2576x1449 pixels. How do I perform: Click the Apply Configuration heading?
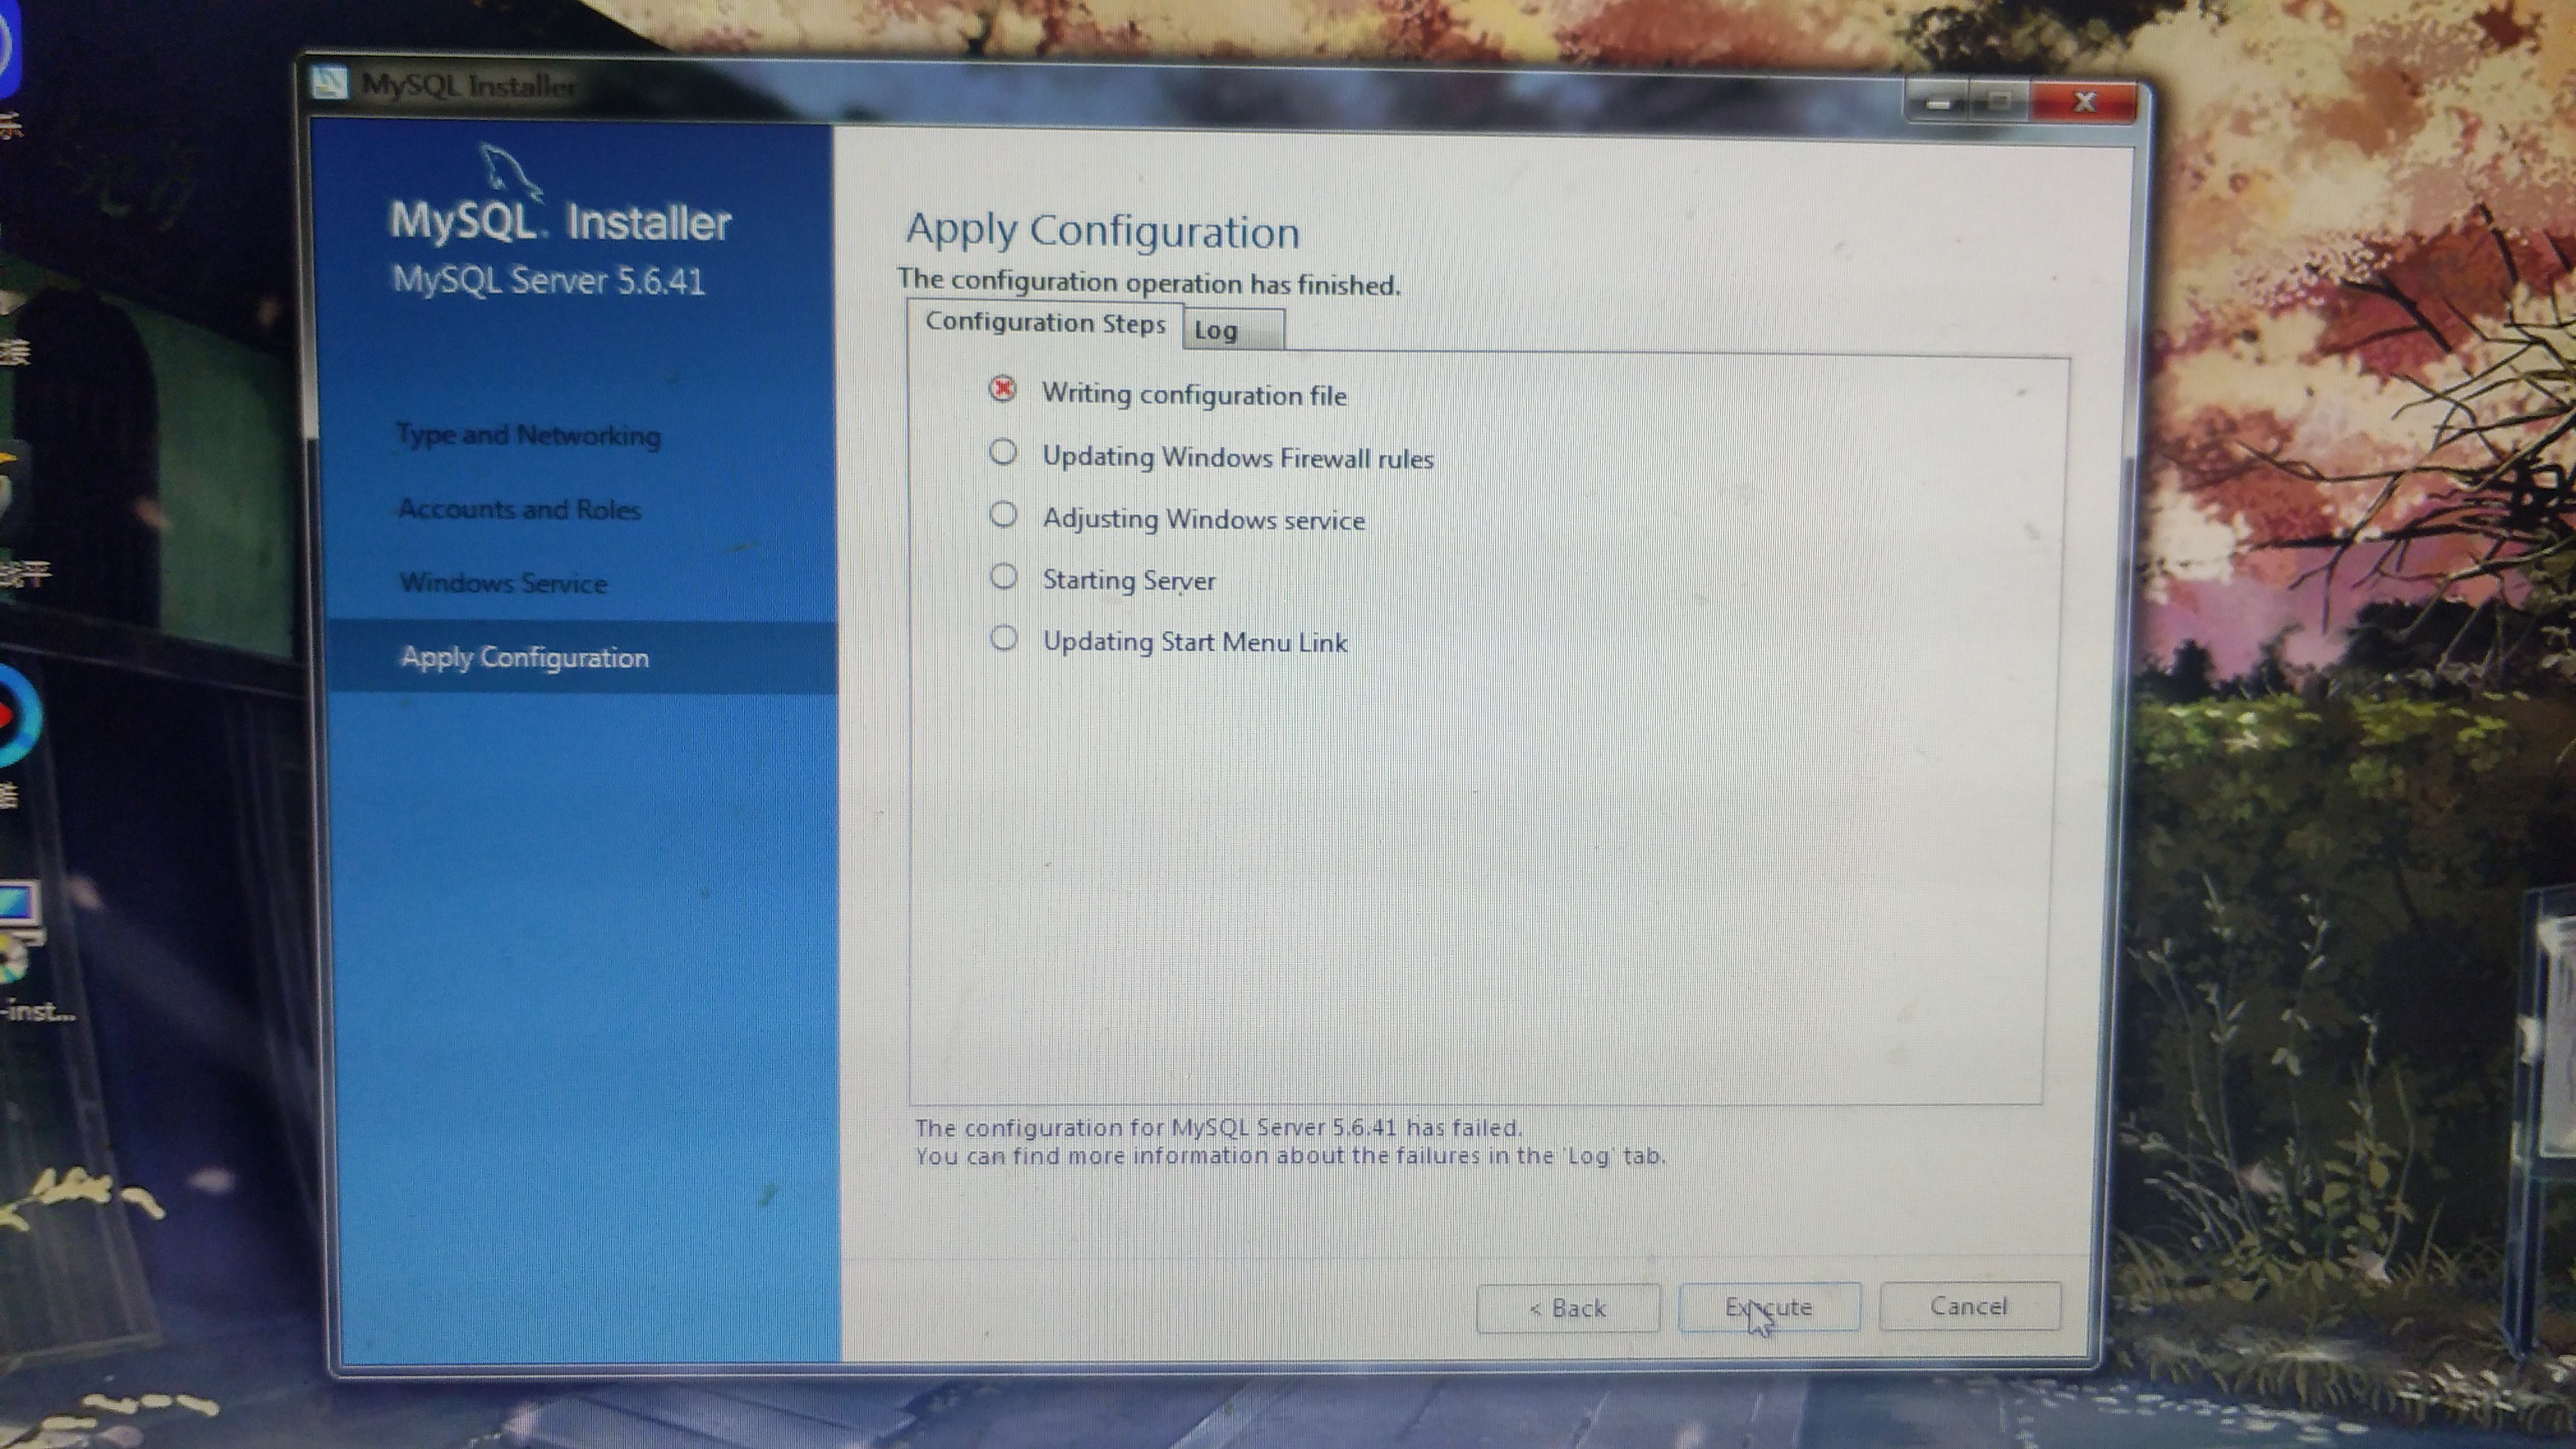(x=1102, y=231)
